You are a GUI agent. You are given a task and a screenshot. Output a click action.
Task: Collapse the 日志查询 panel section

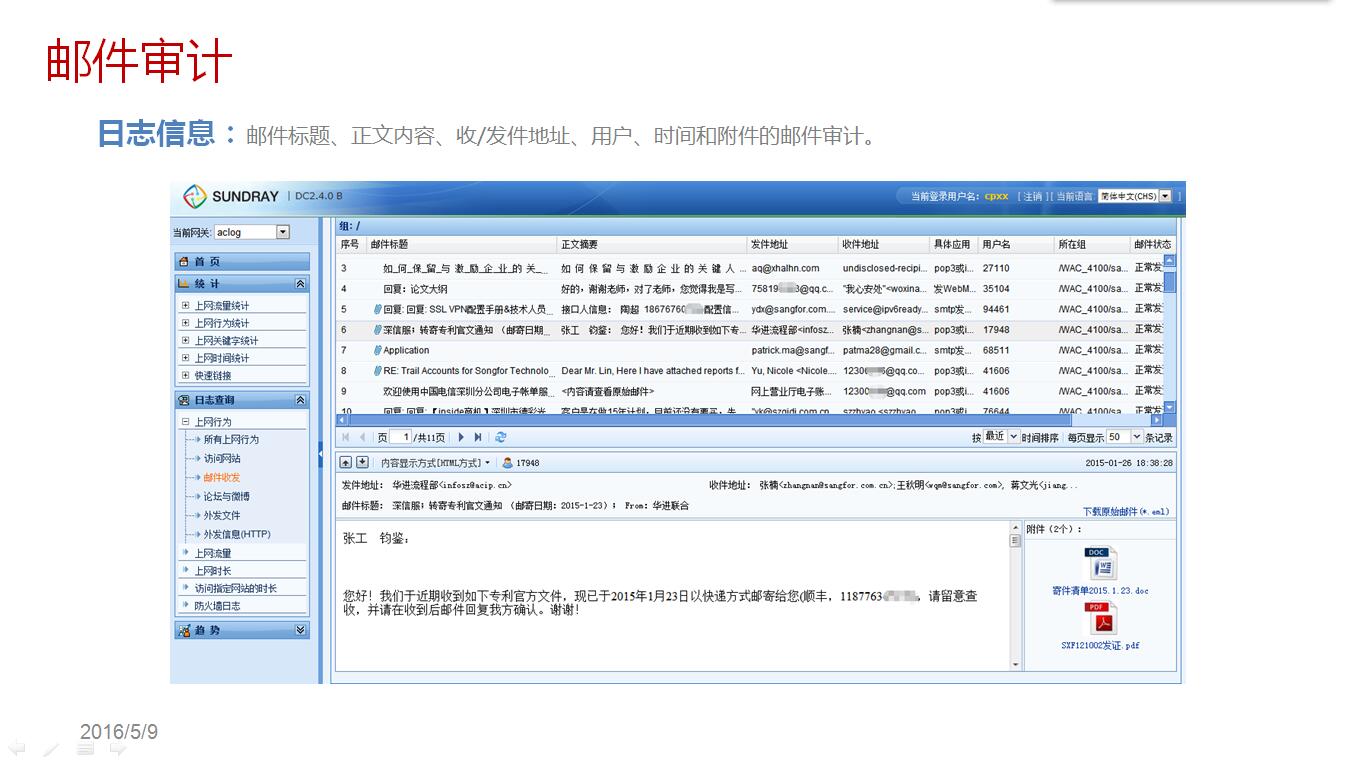pos(300,400)
